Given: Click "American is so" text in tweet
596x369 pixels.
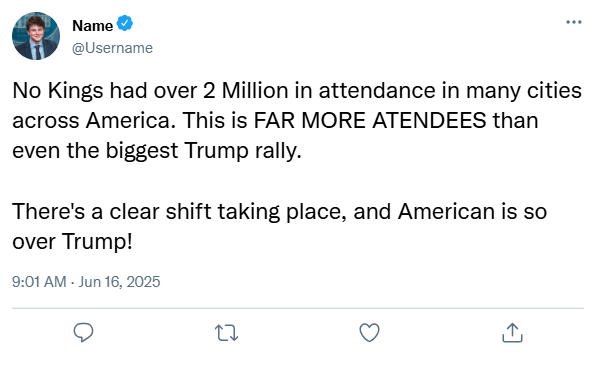Looking at the screenshot, I should tap(472, 211).
